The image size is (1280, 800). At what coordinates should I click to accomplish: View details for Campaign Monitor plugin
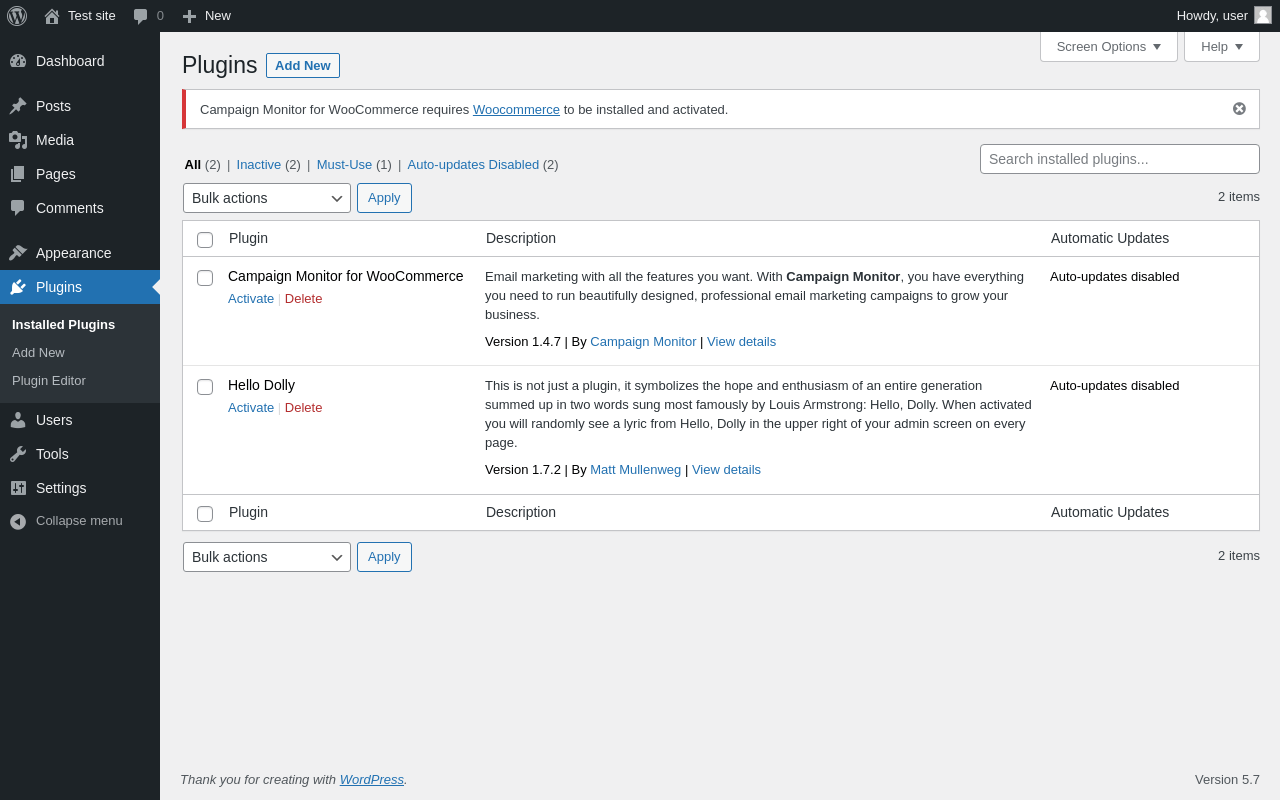point(741,342)
